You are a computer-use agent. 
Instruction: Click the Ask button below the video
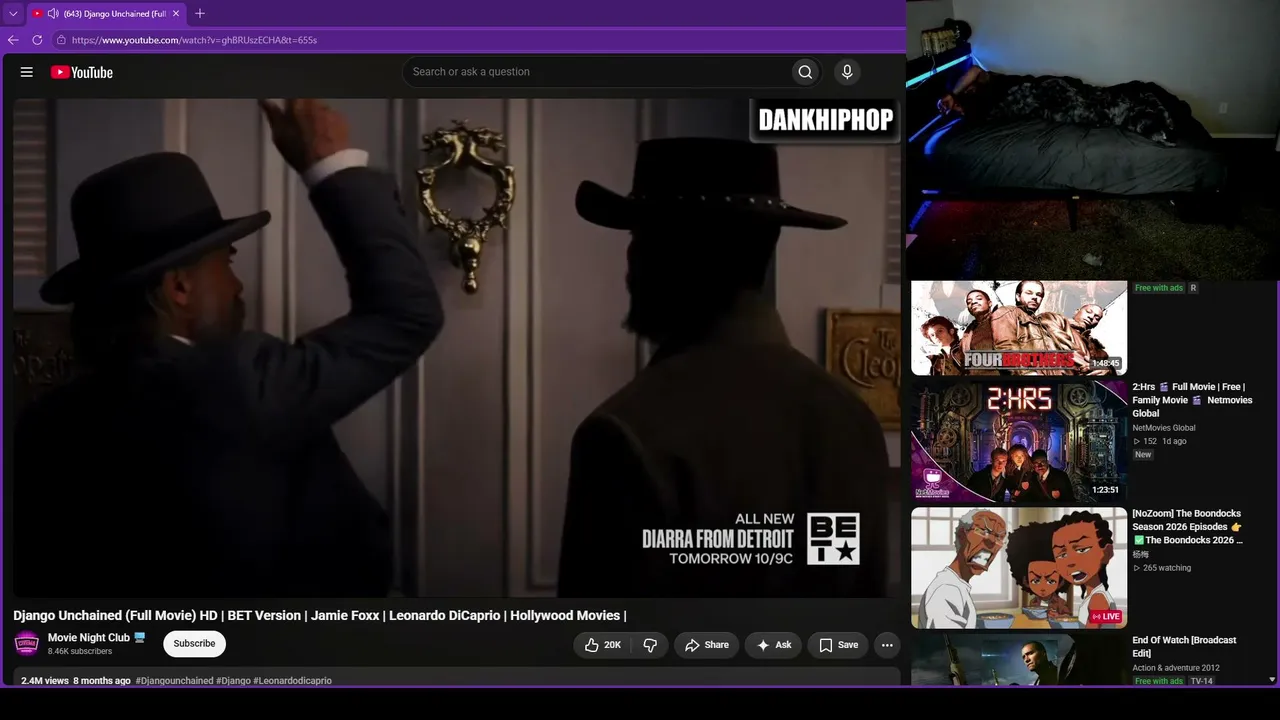click(x=773, y=645)
